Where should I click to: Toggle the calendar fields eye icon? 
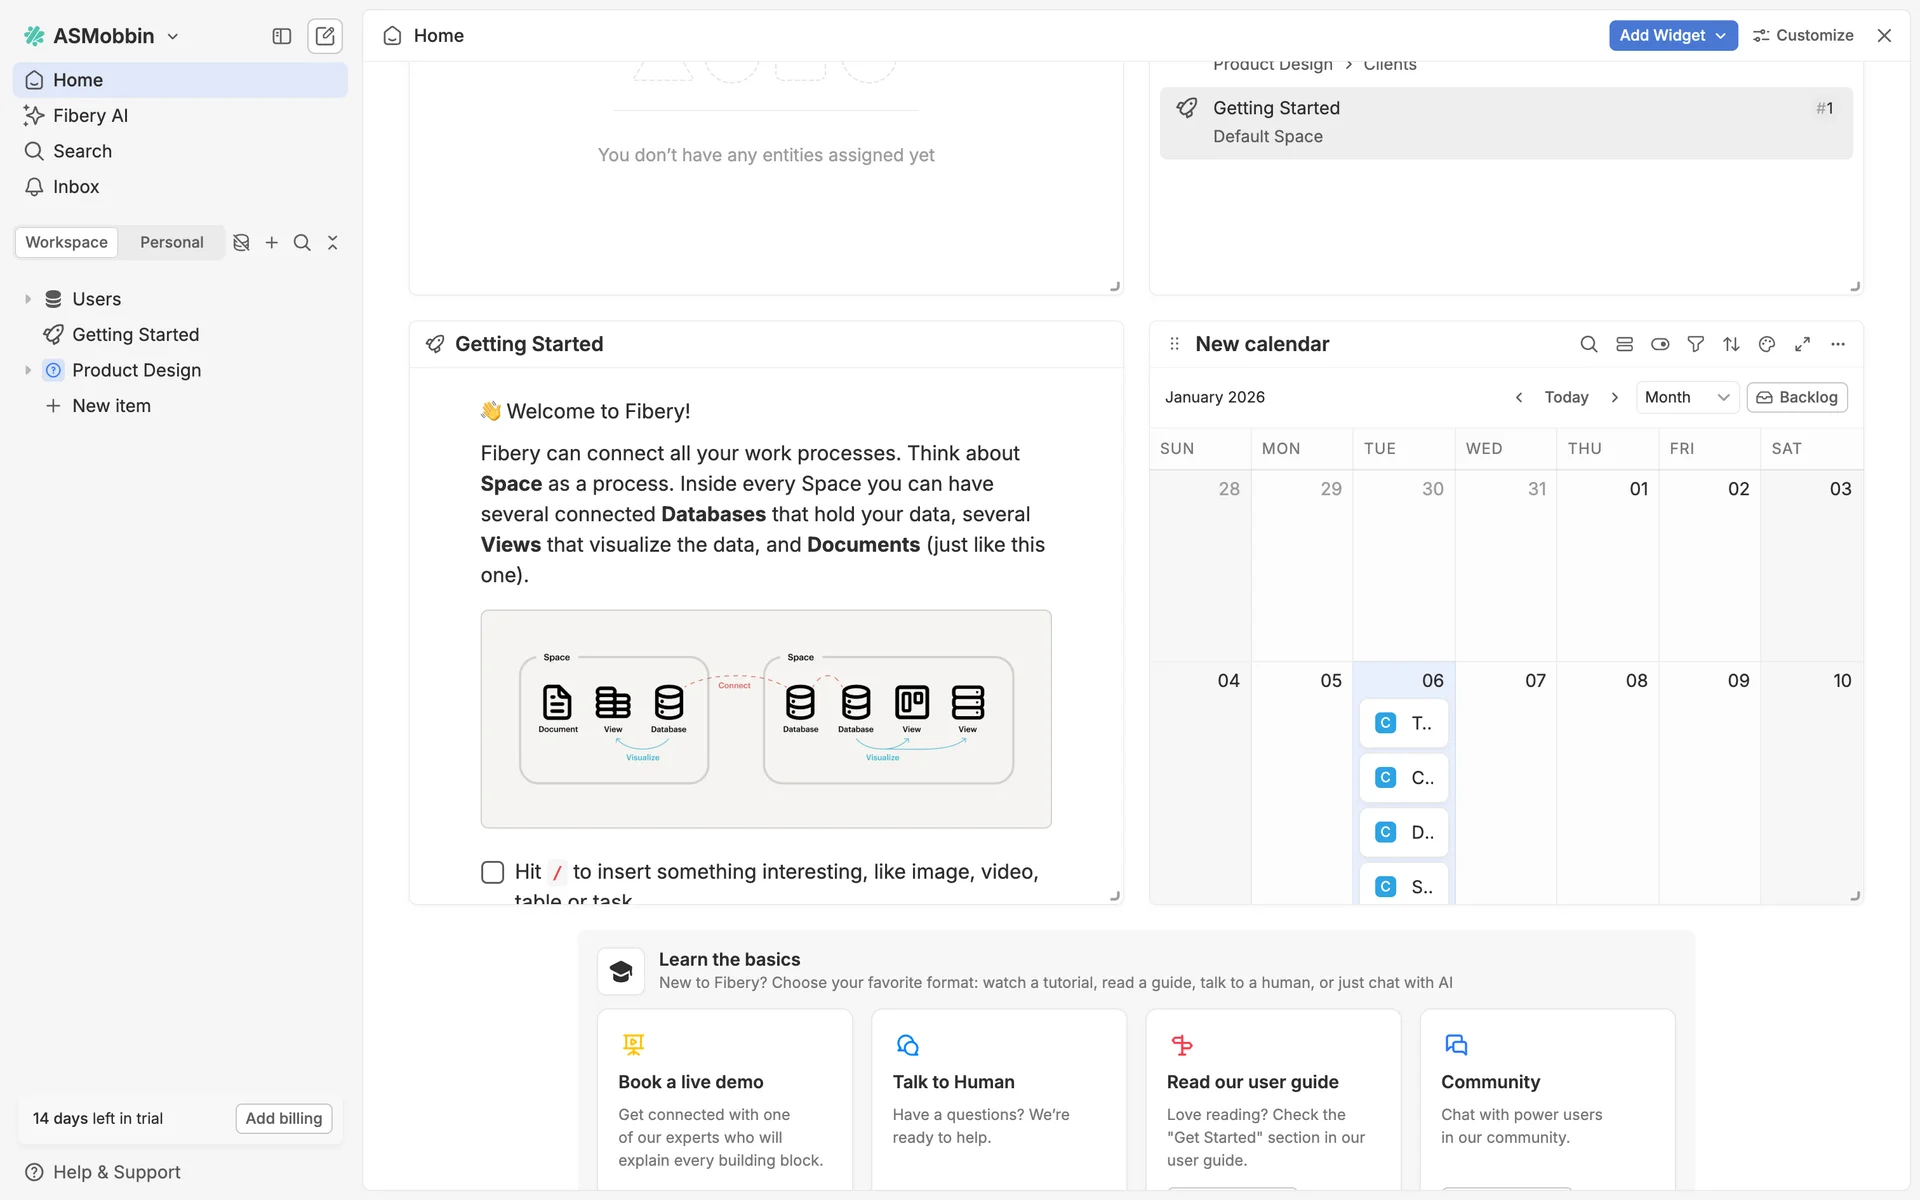[x=1660, y=344]
